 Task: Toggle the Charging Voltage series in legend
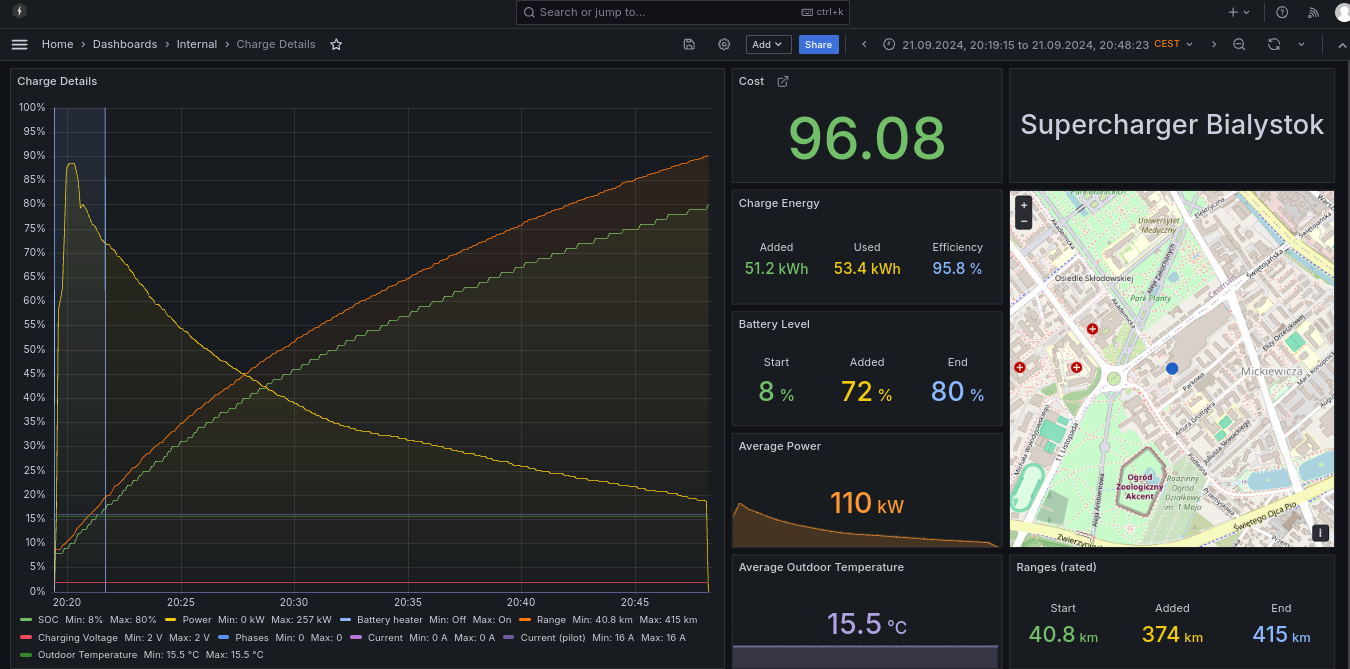point(78,637)
